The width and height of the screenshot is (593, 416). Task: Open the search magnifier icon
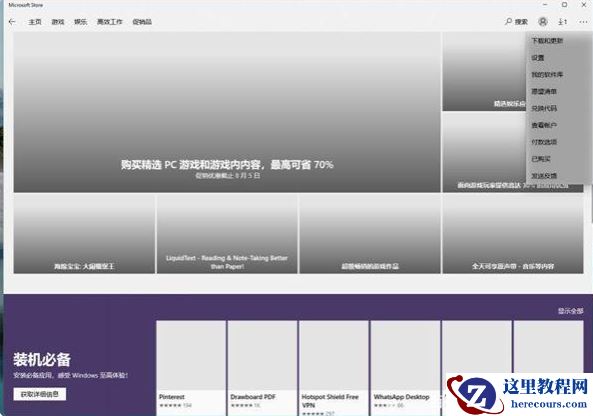509,22
